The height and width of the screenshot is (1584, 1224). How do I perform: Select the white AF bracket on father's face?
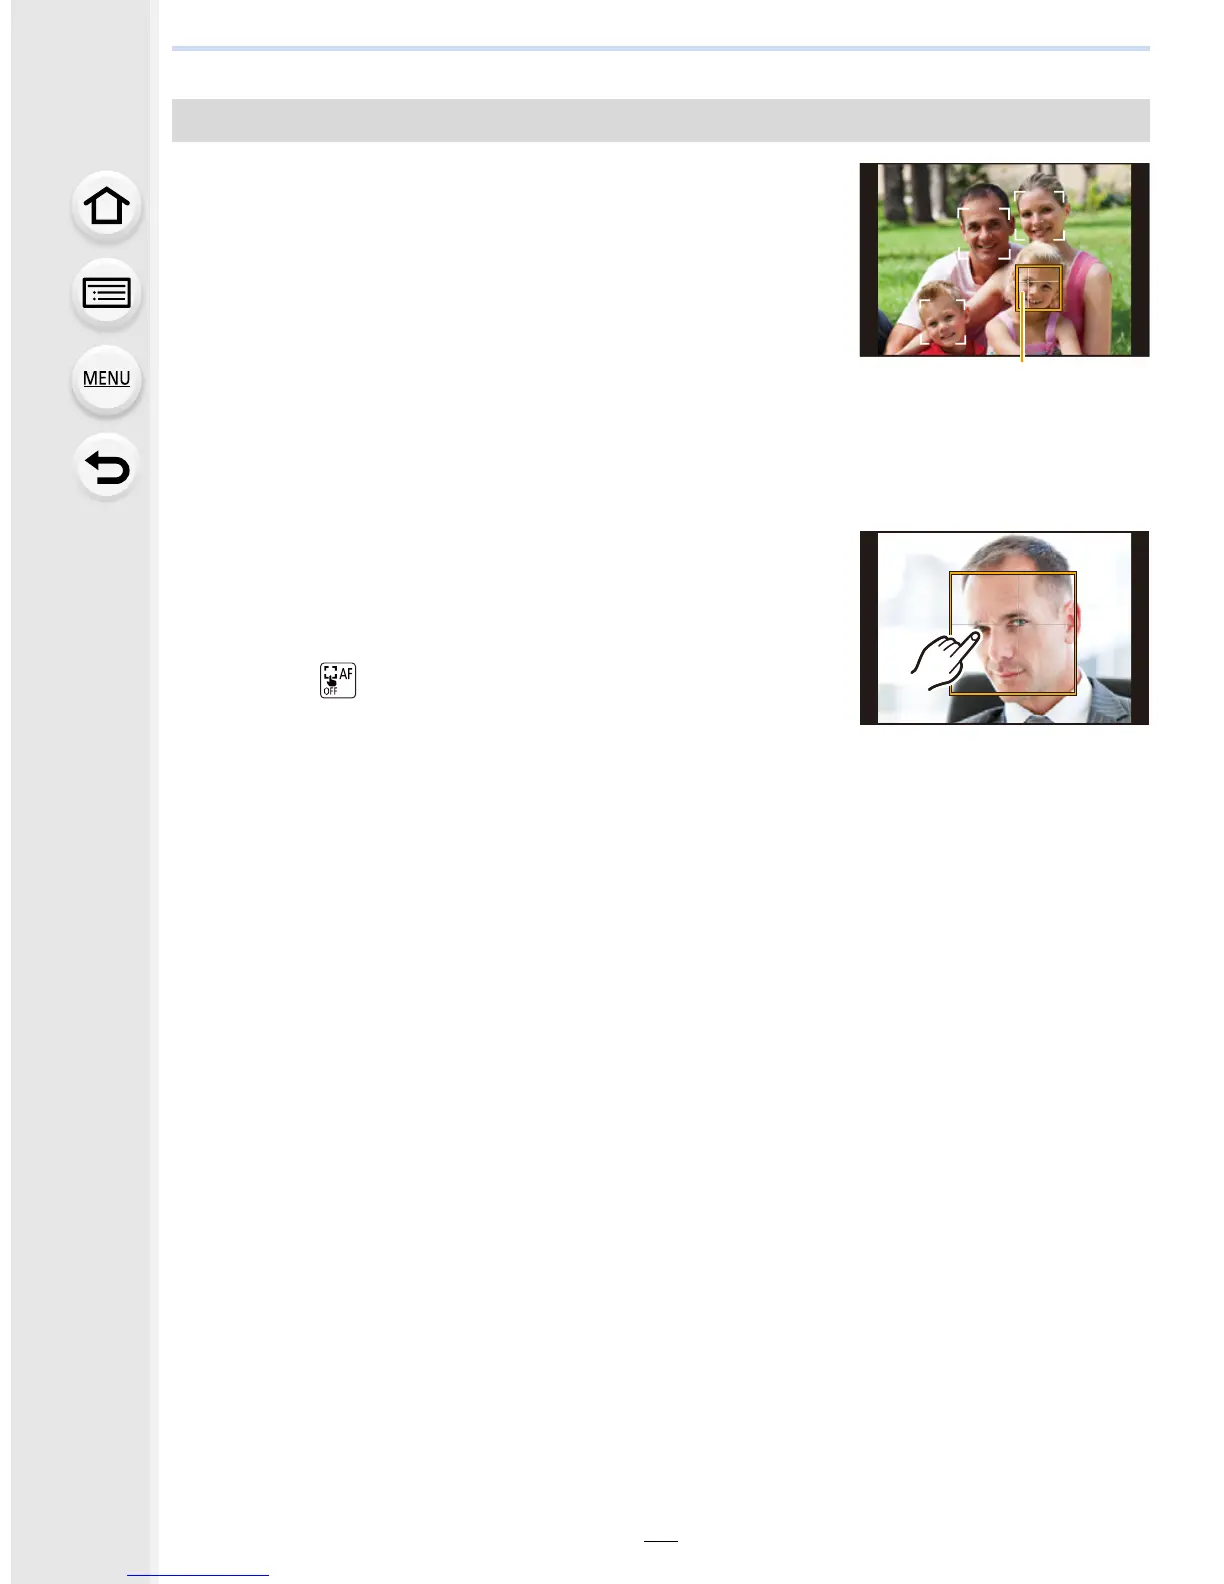984,233
